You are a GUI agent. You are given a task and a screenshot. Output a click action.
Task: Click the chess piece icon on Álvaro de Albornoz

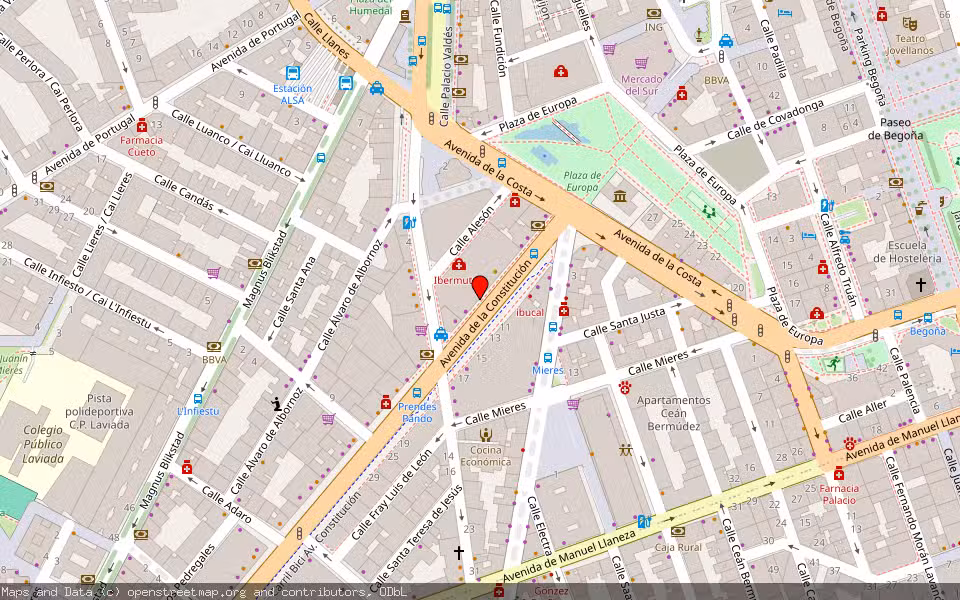tap(277, 404)
